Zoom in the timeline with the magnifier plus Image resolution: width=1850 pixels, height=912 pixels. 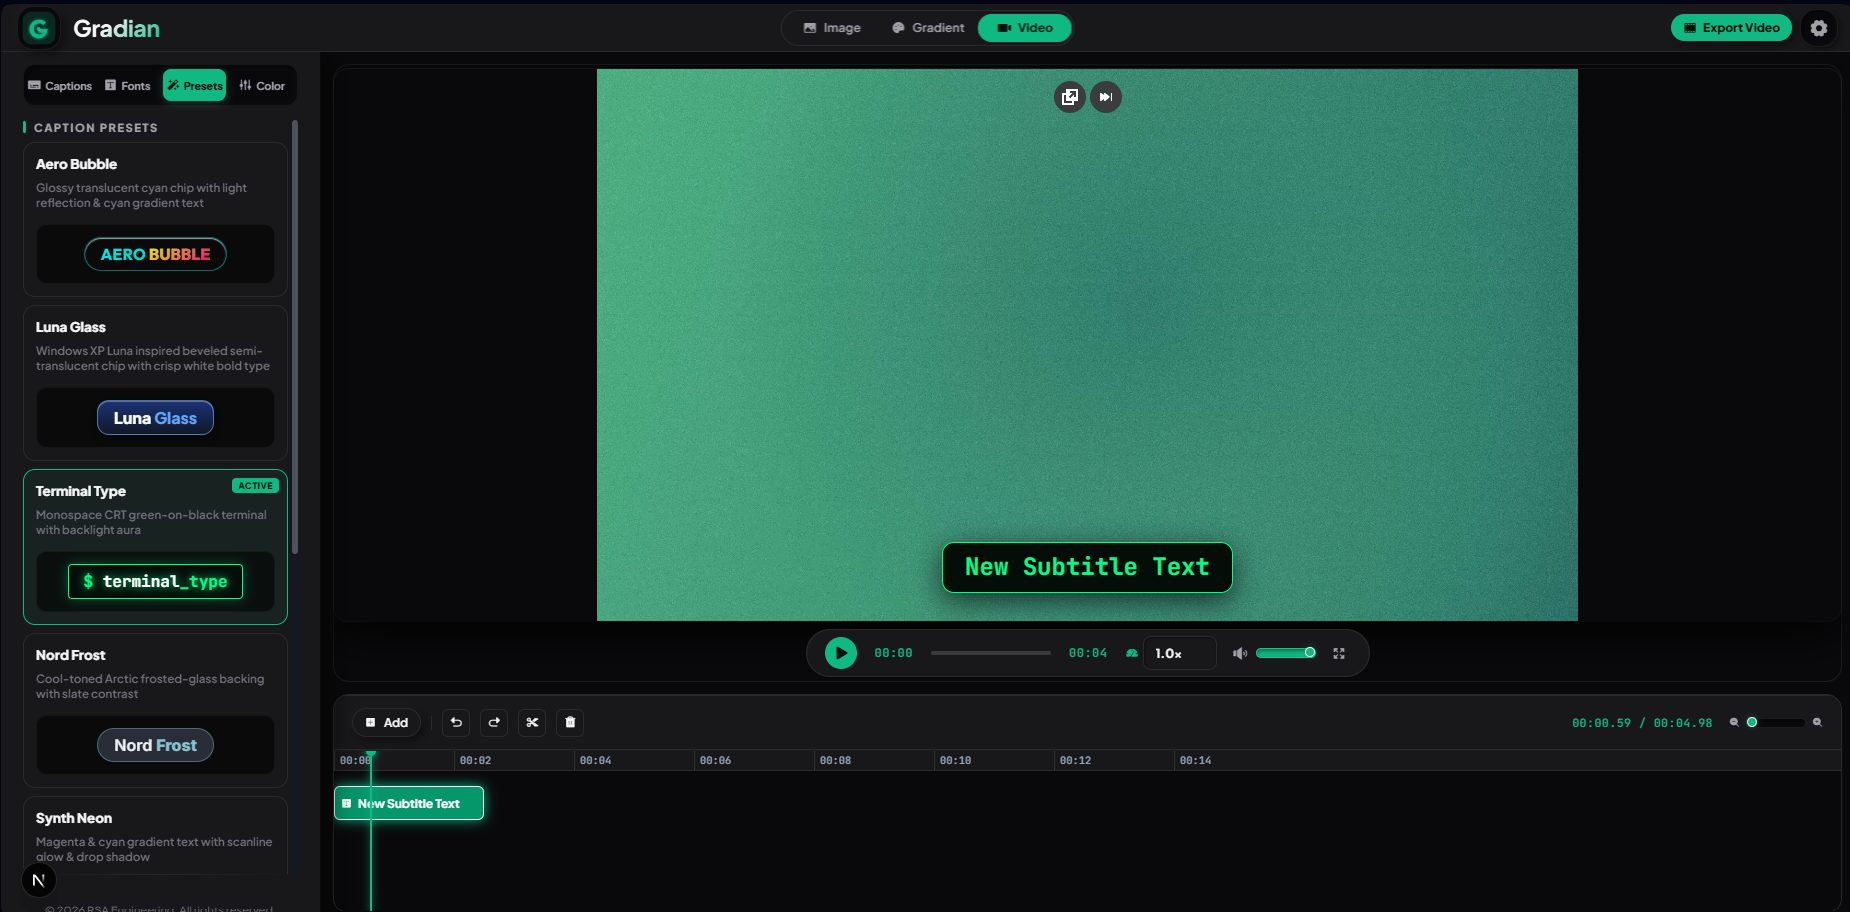click(x=1817, y=722)
